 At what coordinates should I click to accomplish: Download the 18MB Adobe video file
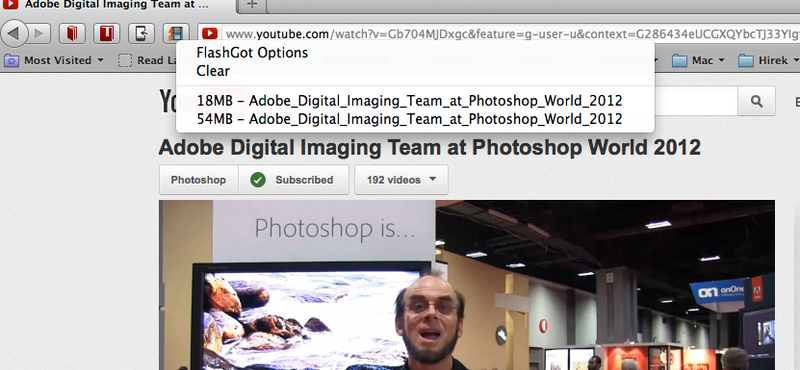coord(409,101)
